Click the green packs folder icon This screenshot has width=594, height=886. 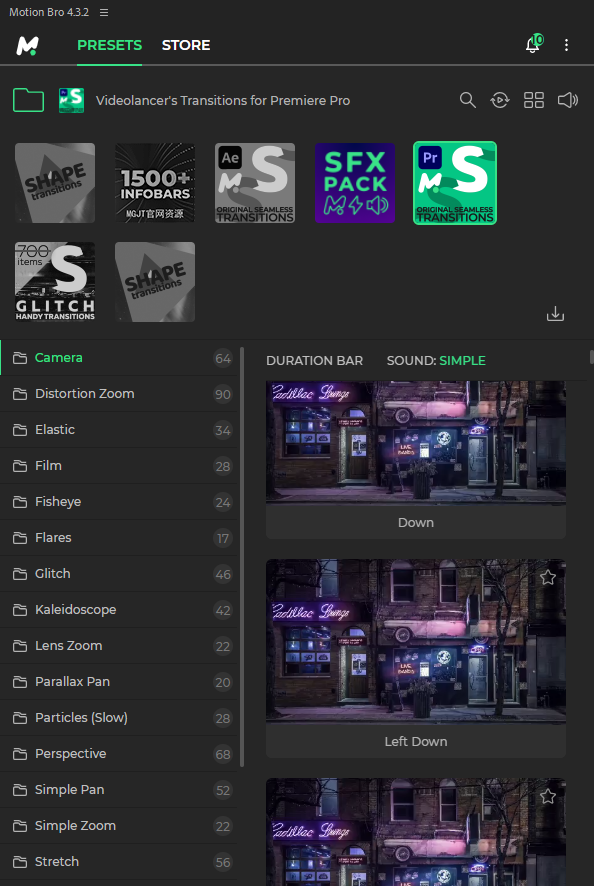(28, 101)
